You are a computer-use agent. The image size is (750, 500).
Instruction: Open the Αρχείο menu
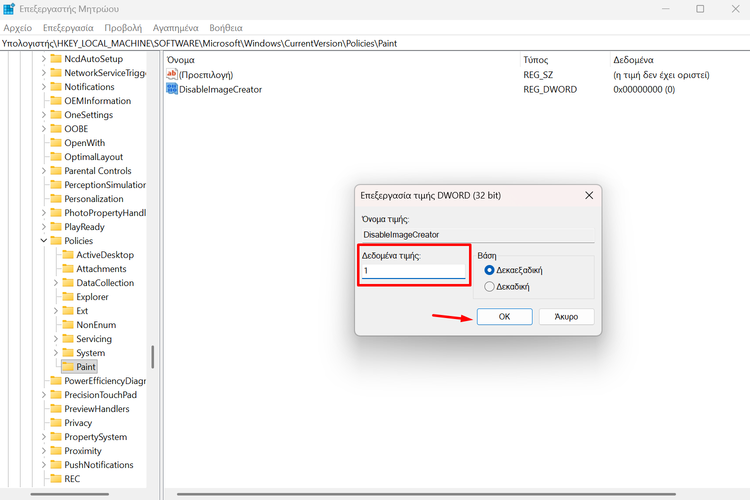point(18,28)
